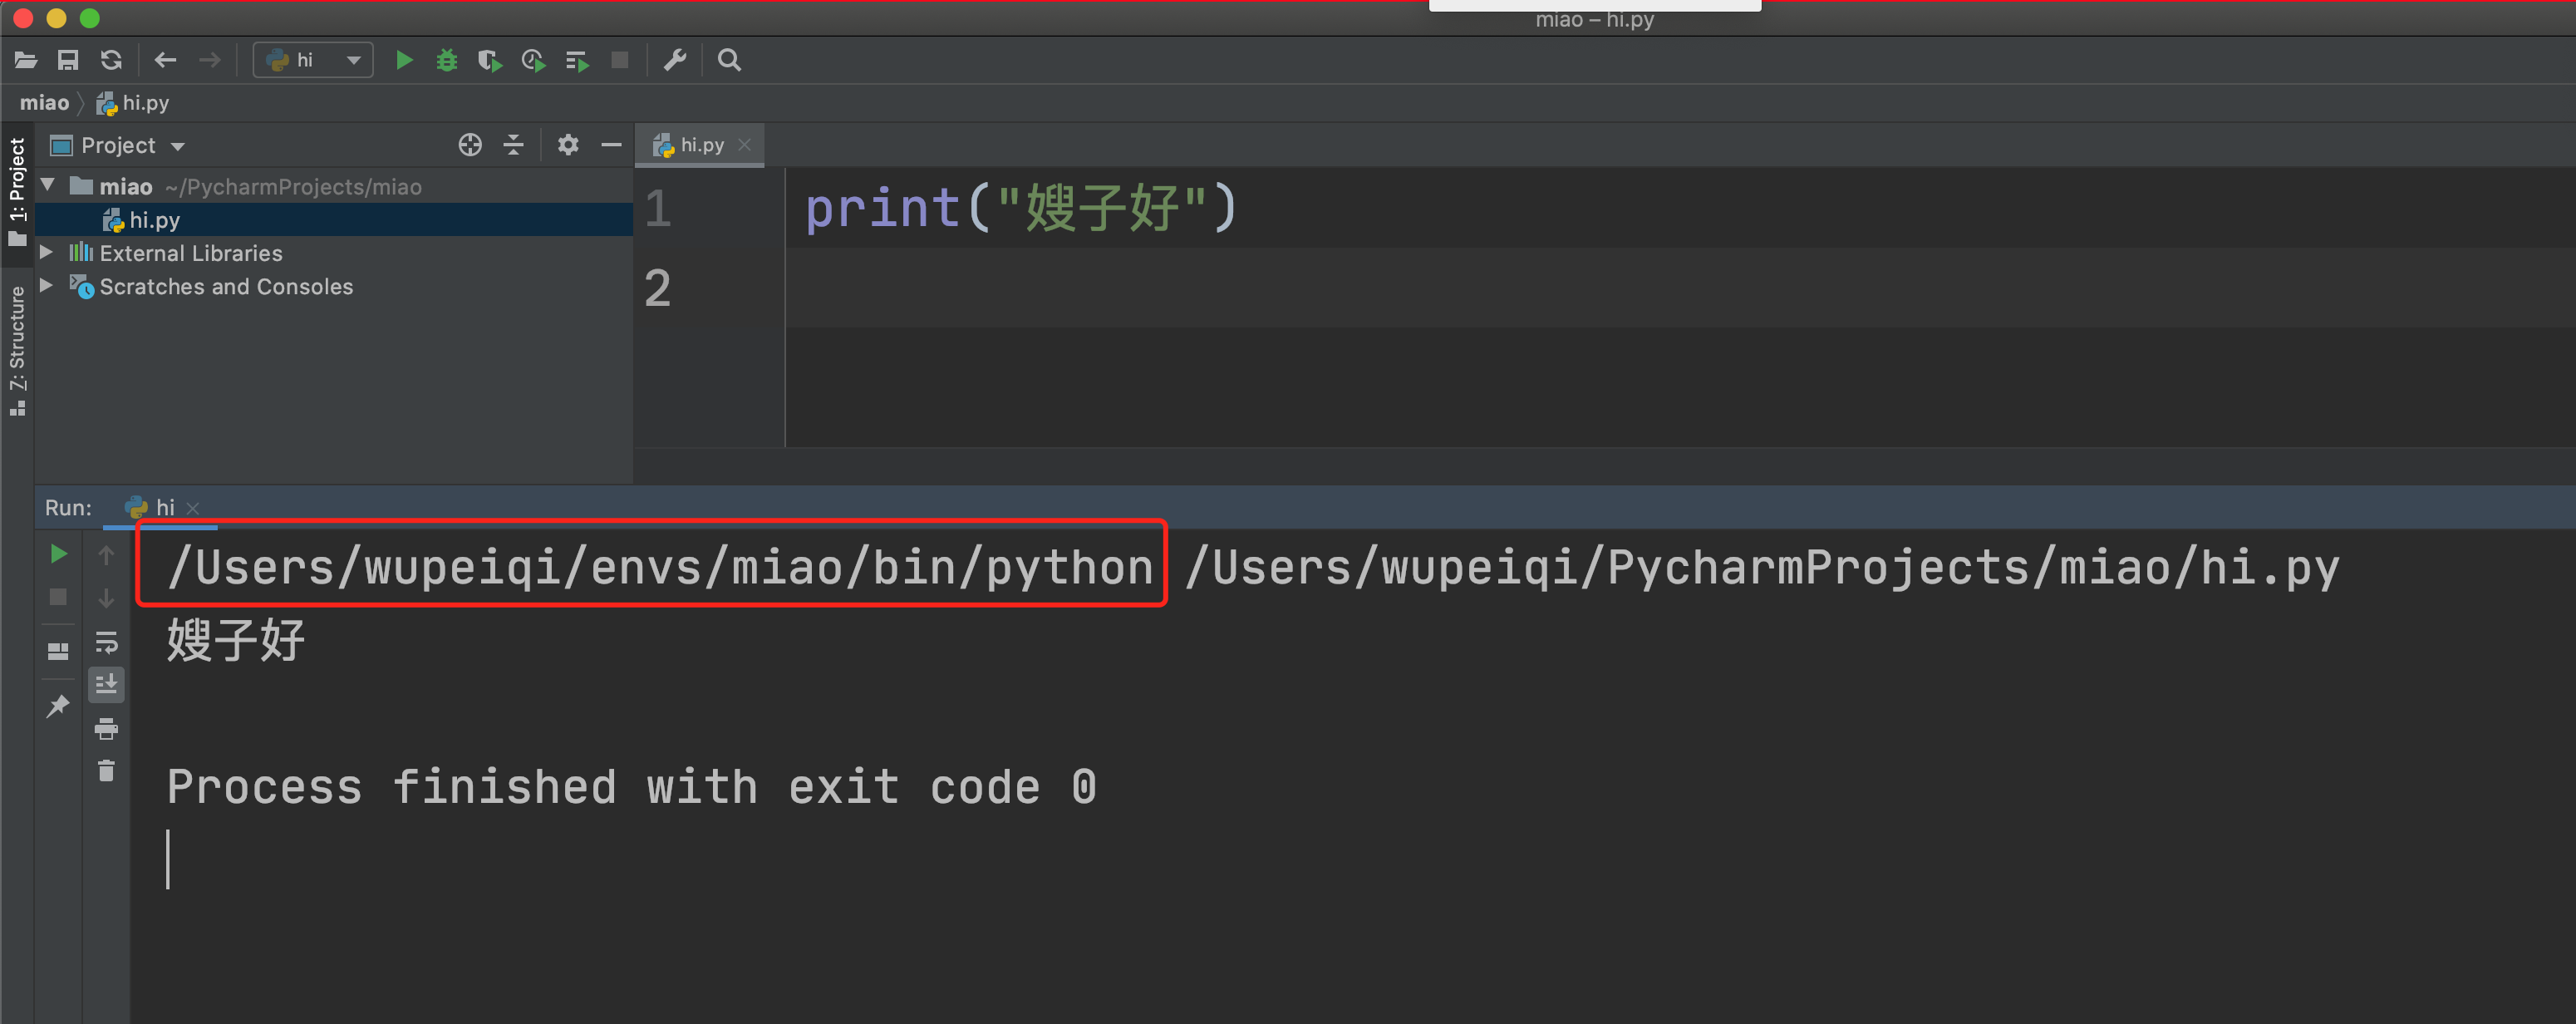Print console output with printer icon

tap(106, 728)
